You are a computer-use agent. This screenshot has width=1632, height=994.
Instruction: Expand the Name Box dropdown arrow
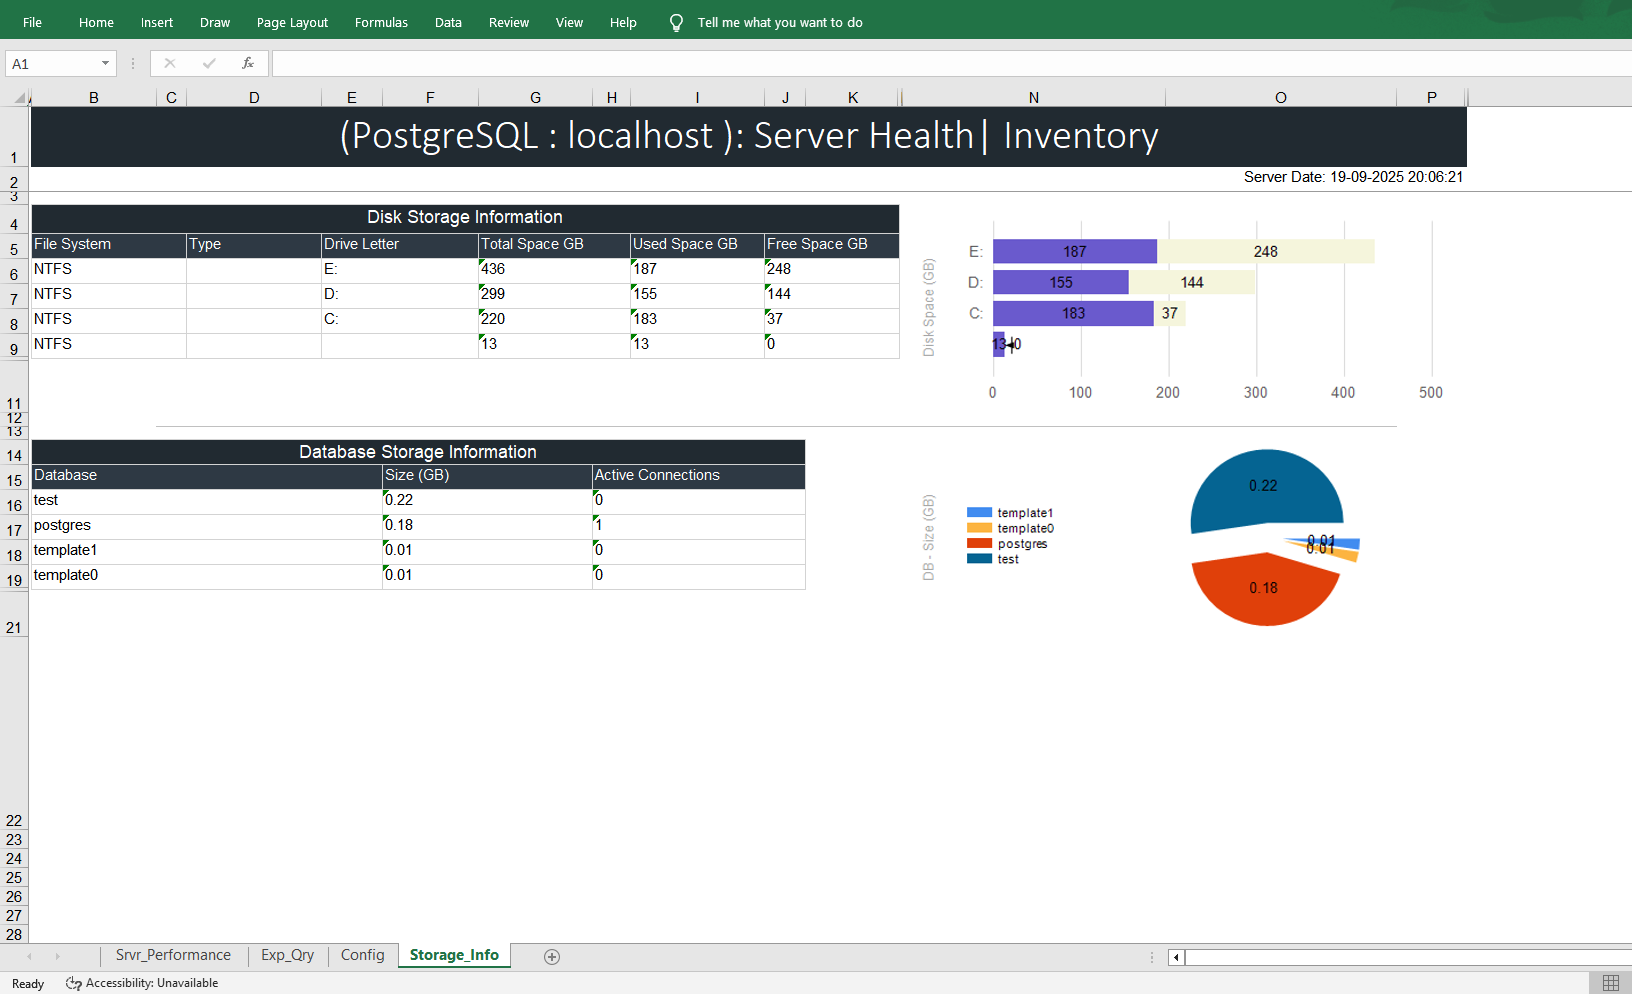[x=105, y=63]
